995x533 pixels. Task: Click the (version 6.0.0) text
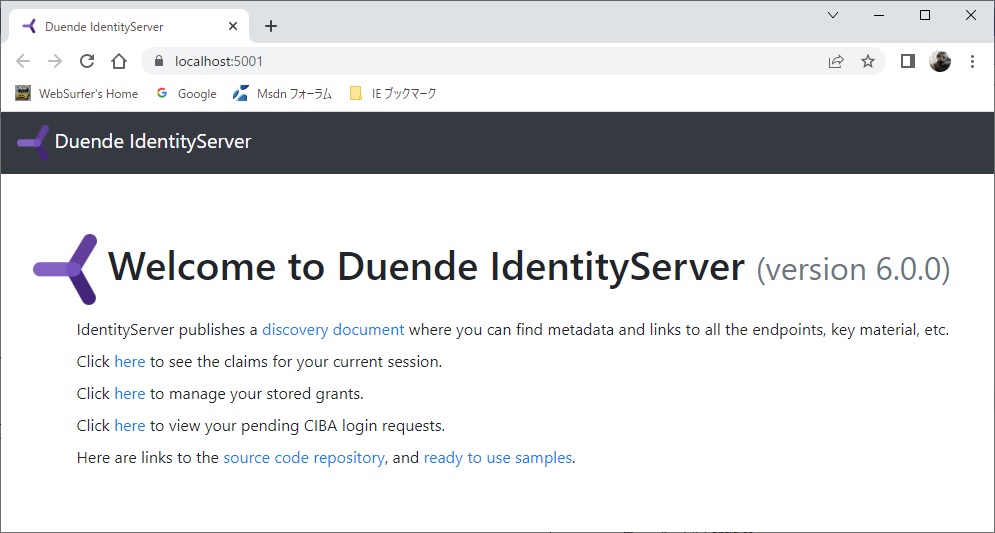[853, 269]
